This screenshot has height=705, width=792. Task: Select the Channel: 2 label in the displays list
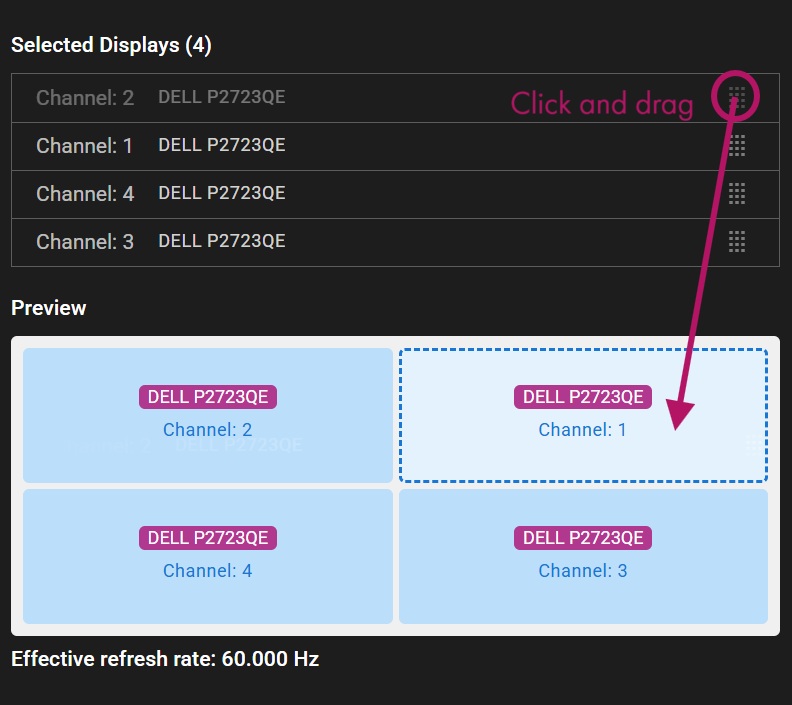(85, 98)
